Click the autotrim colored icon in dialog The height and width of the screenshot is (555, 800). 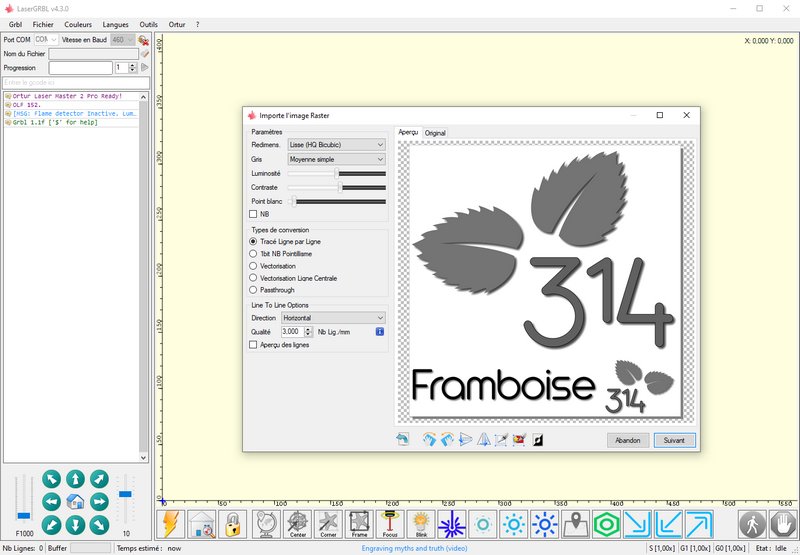519,439
